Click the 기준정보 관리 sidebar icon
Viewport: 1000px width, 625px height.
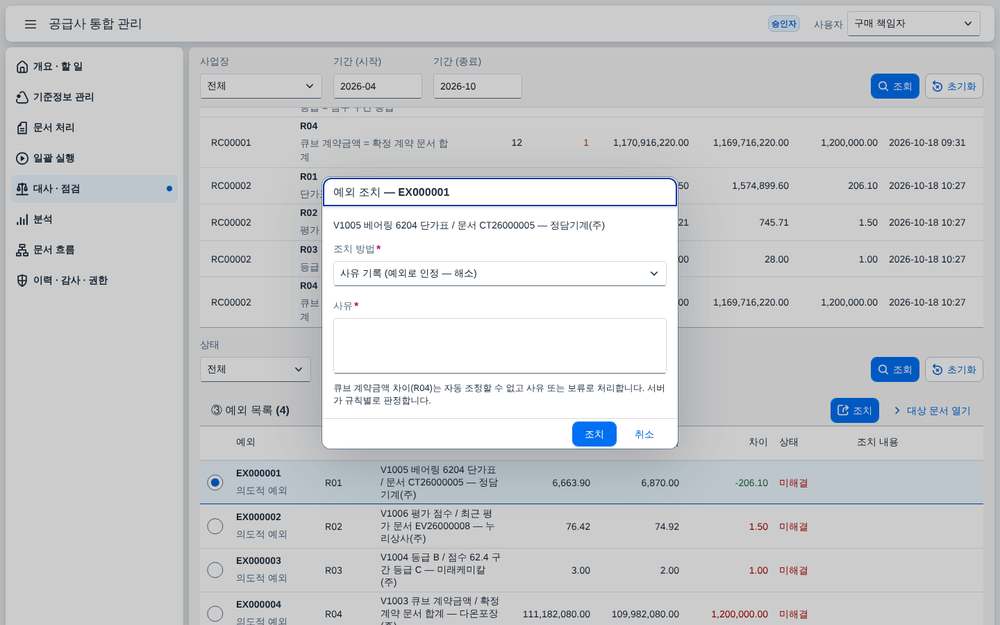22,97
